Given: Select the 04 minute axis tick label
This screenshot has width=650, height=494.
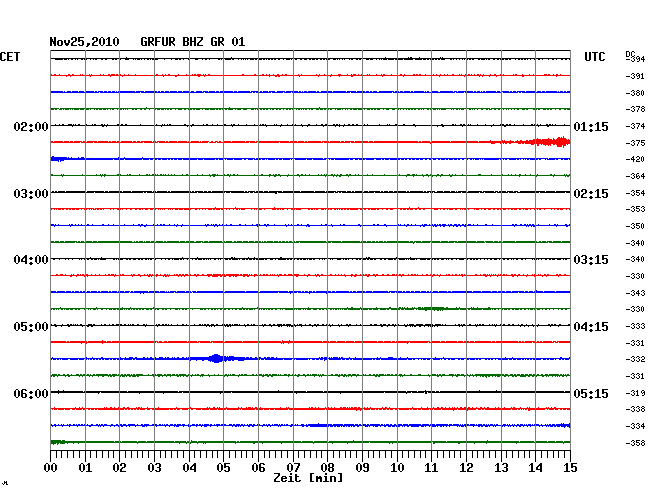Looking at the screenshot, I should 189,468.
